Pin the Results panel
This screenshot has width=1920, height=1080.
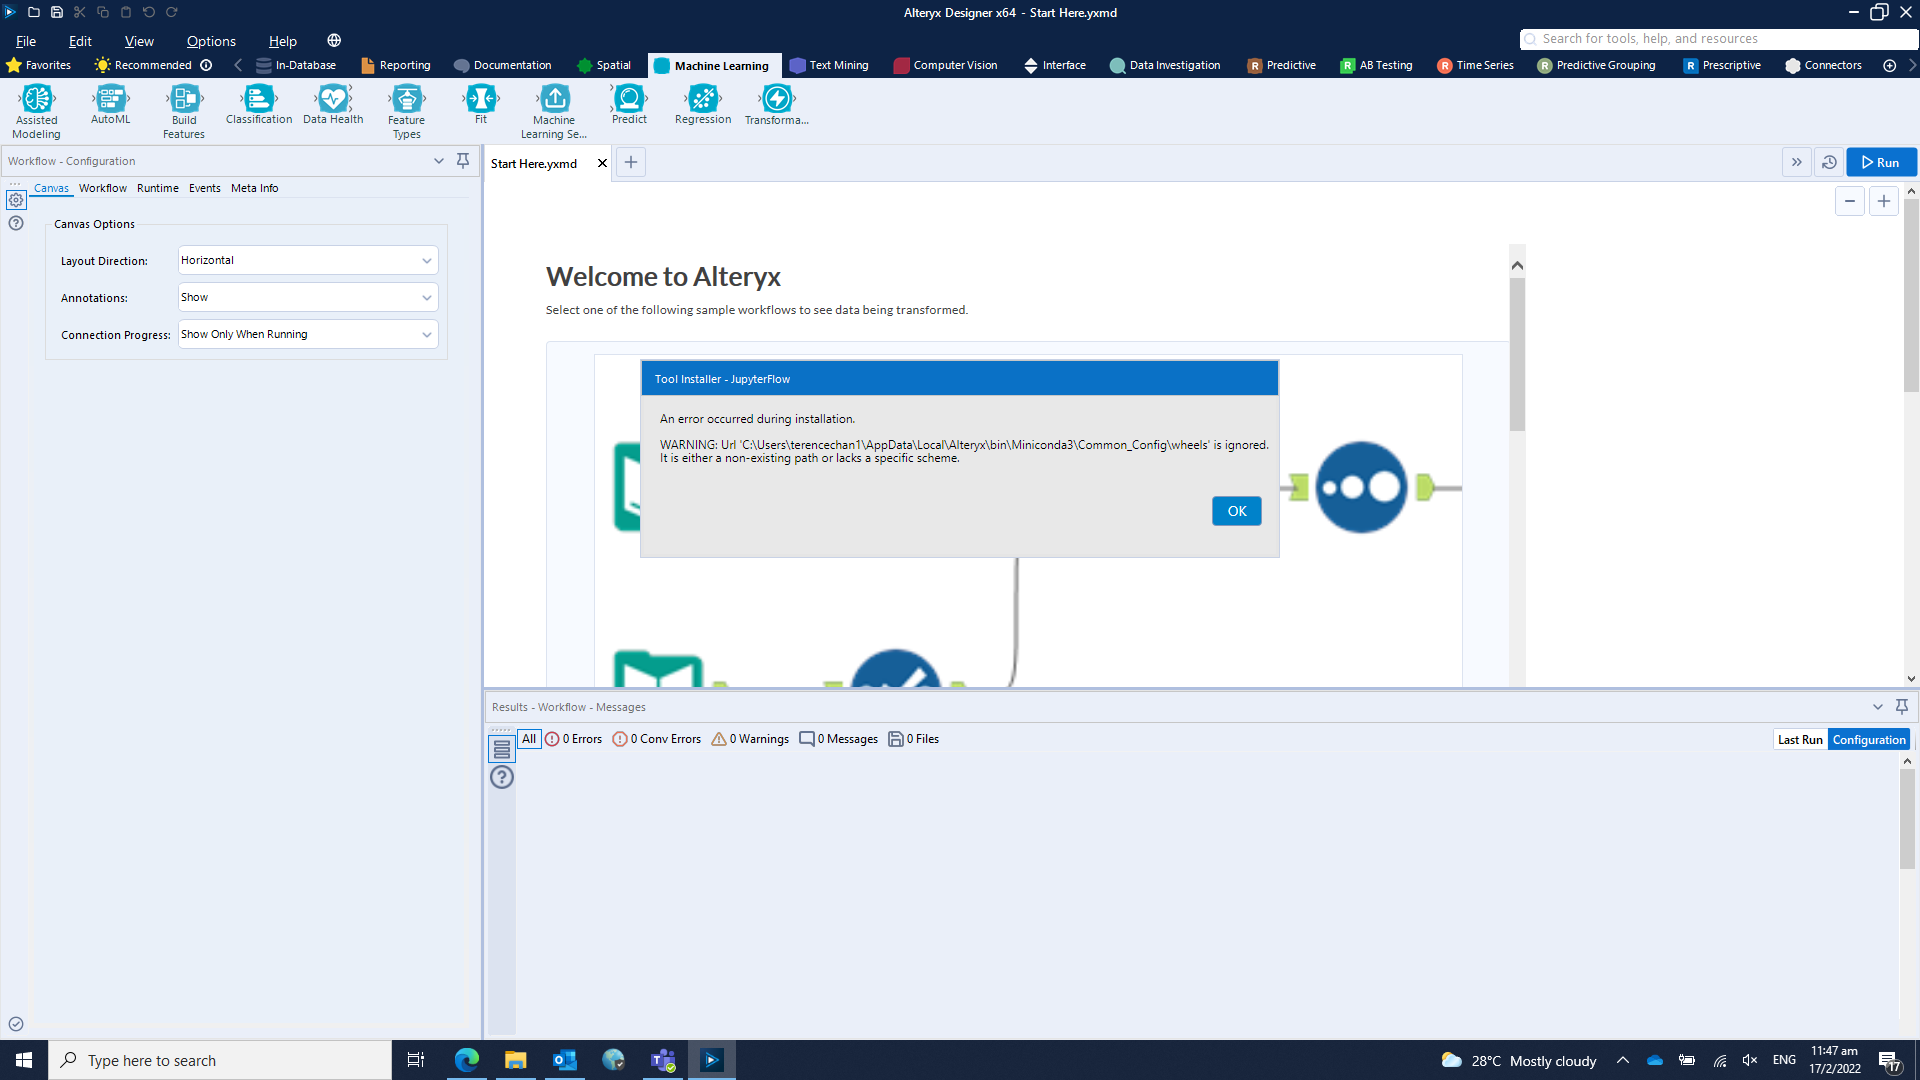(1901, 706)
